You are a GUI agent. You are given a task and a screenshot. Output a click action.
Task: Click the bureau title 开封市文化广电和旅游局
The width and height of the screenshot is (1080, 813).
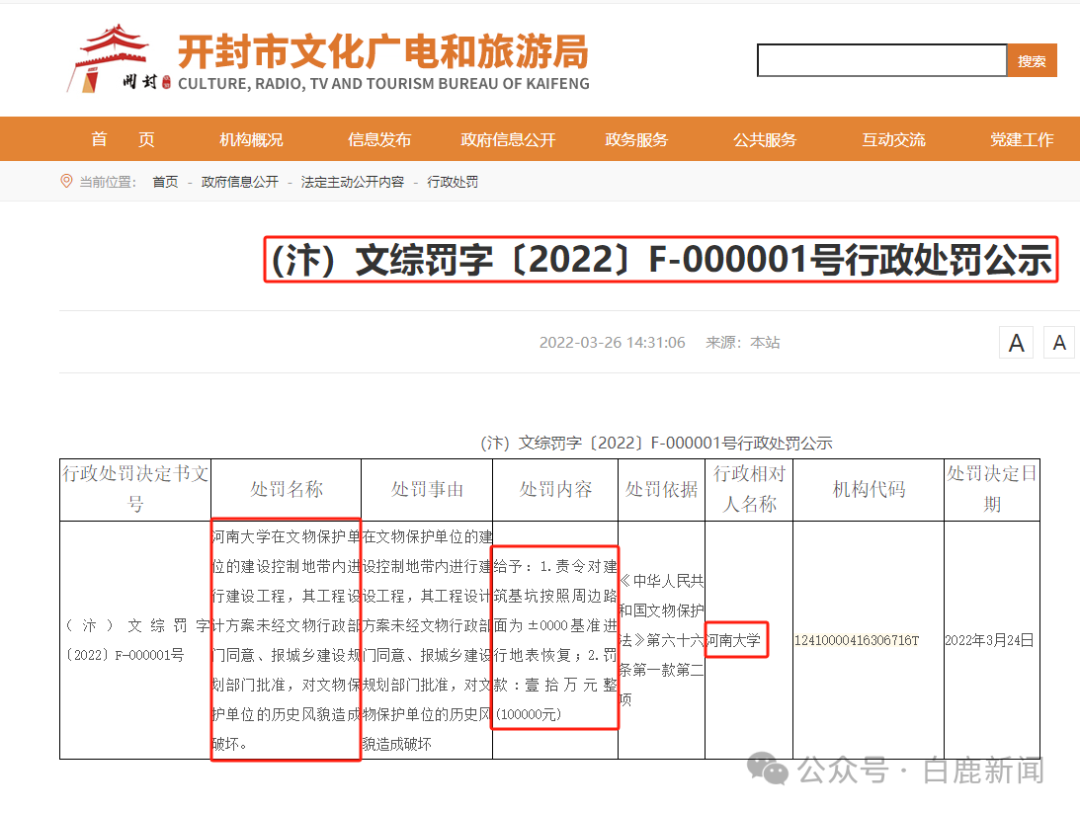(x=383, y=51)
